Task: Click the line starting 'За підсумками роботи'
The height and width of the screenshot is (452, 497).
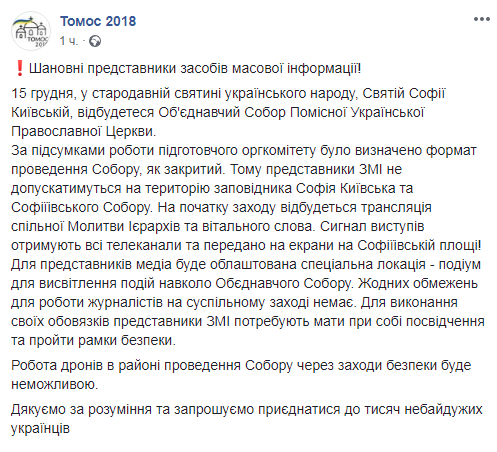Action: [244, 151]
